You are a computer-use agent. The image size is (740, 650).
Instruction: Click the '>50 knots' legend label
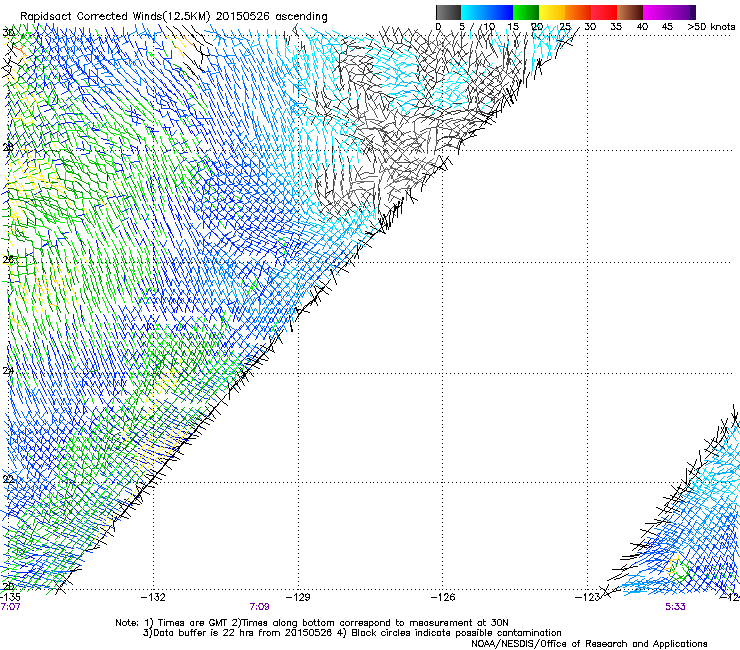pos(711,26)
